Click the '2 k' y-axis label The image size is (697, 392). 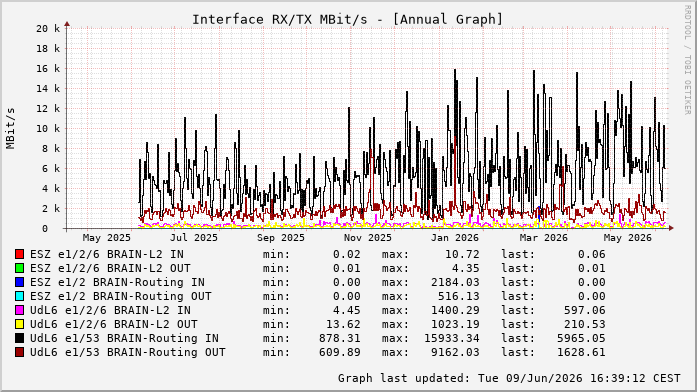tap(52, 208)
